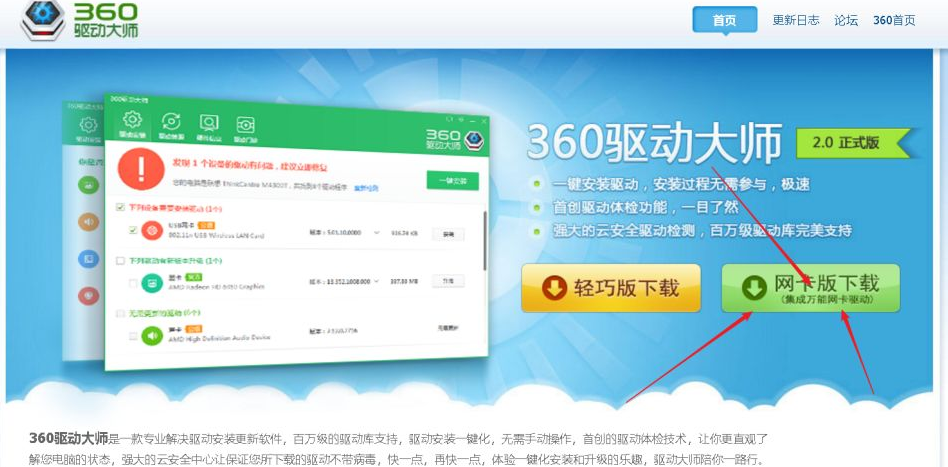Click the hardware monitor icon in the app toolbar
The image size is (948, 467).
[x=209, y=123]
